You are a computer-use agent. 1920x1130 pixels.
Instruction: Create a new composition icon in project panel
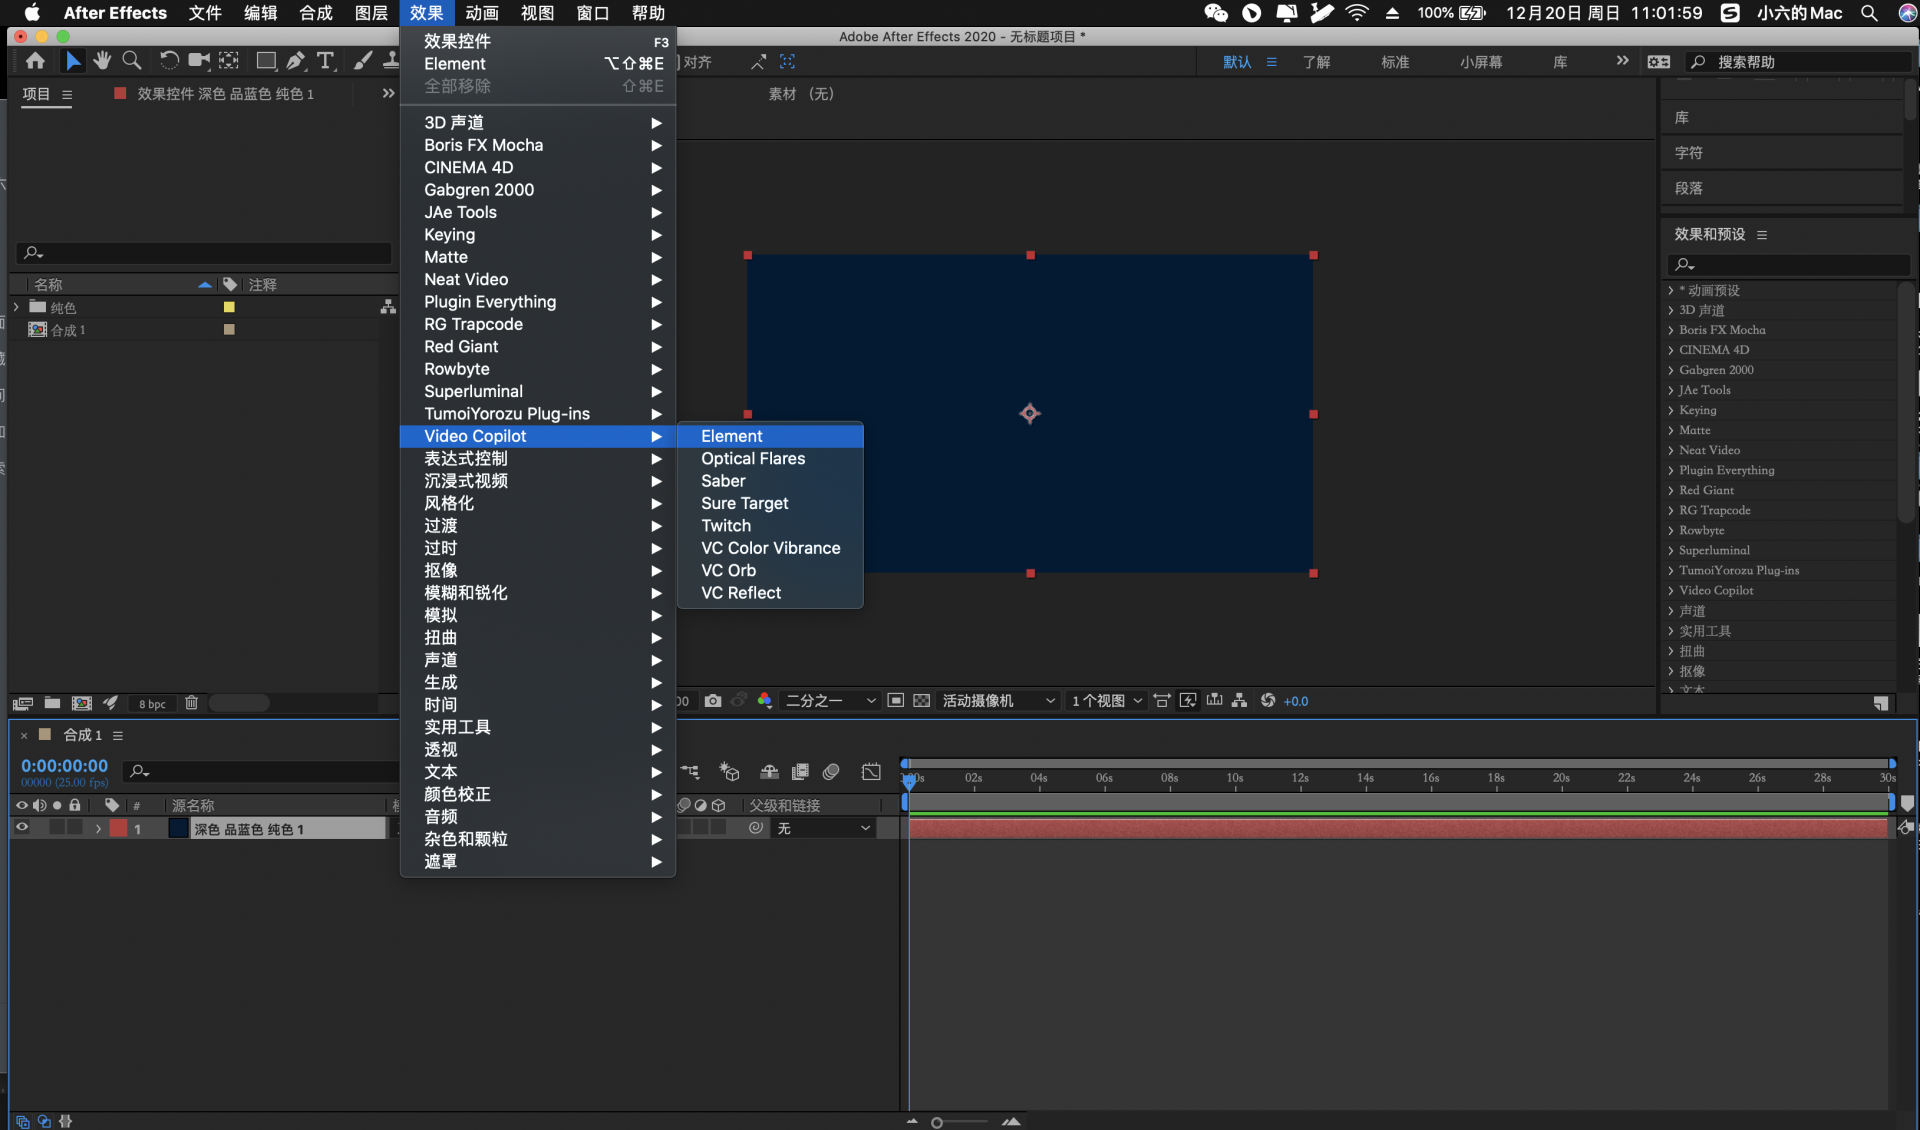[x=82, y=703]
